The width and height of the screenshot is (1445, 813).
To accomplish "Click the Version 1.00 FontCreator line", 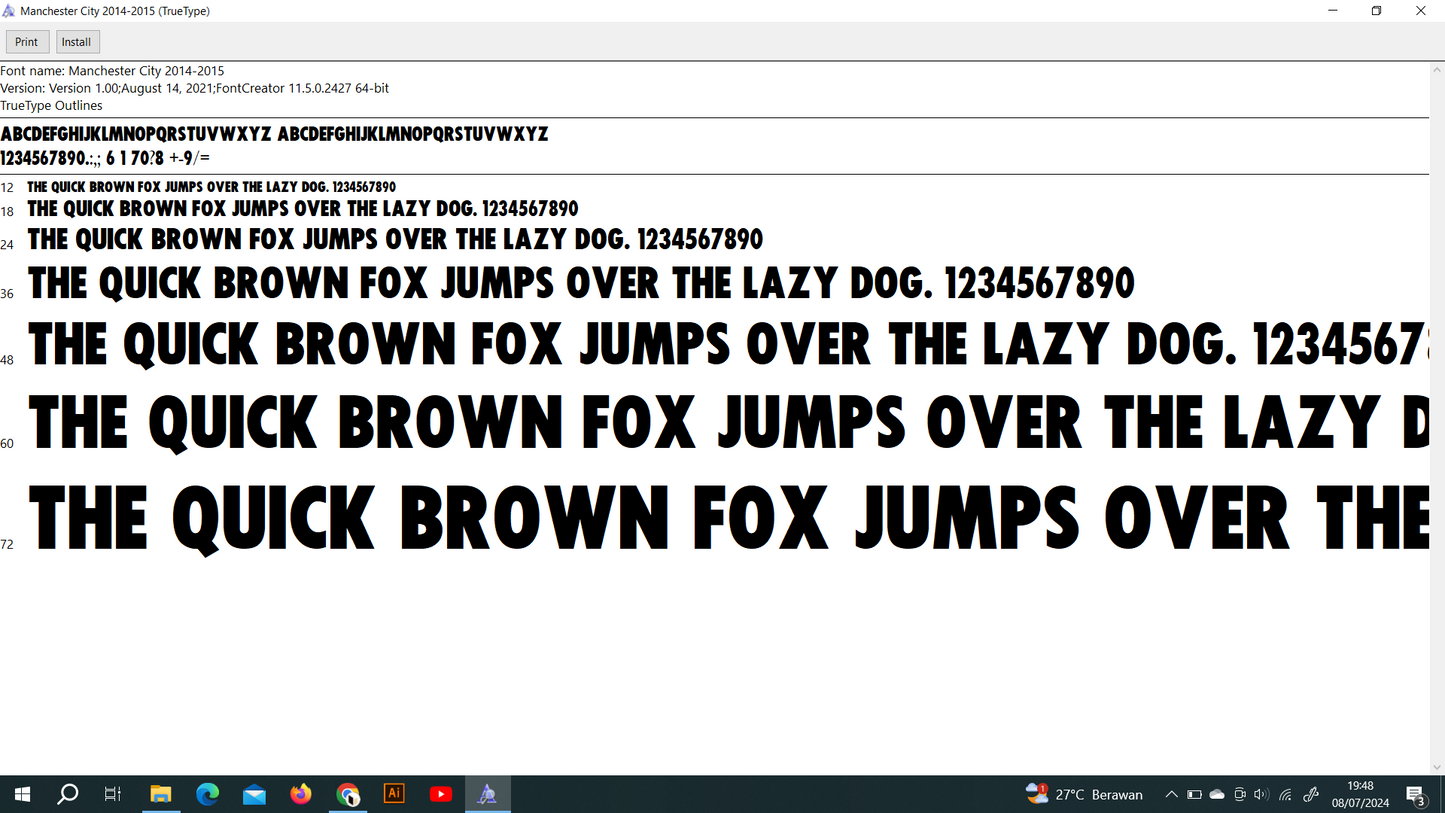I will [194, 88].
